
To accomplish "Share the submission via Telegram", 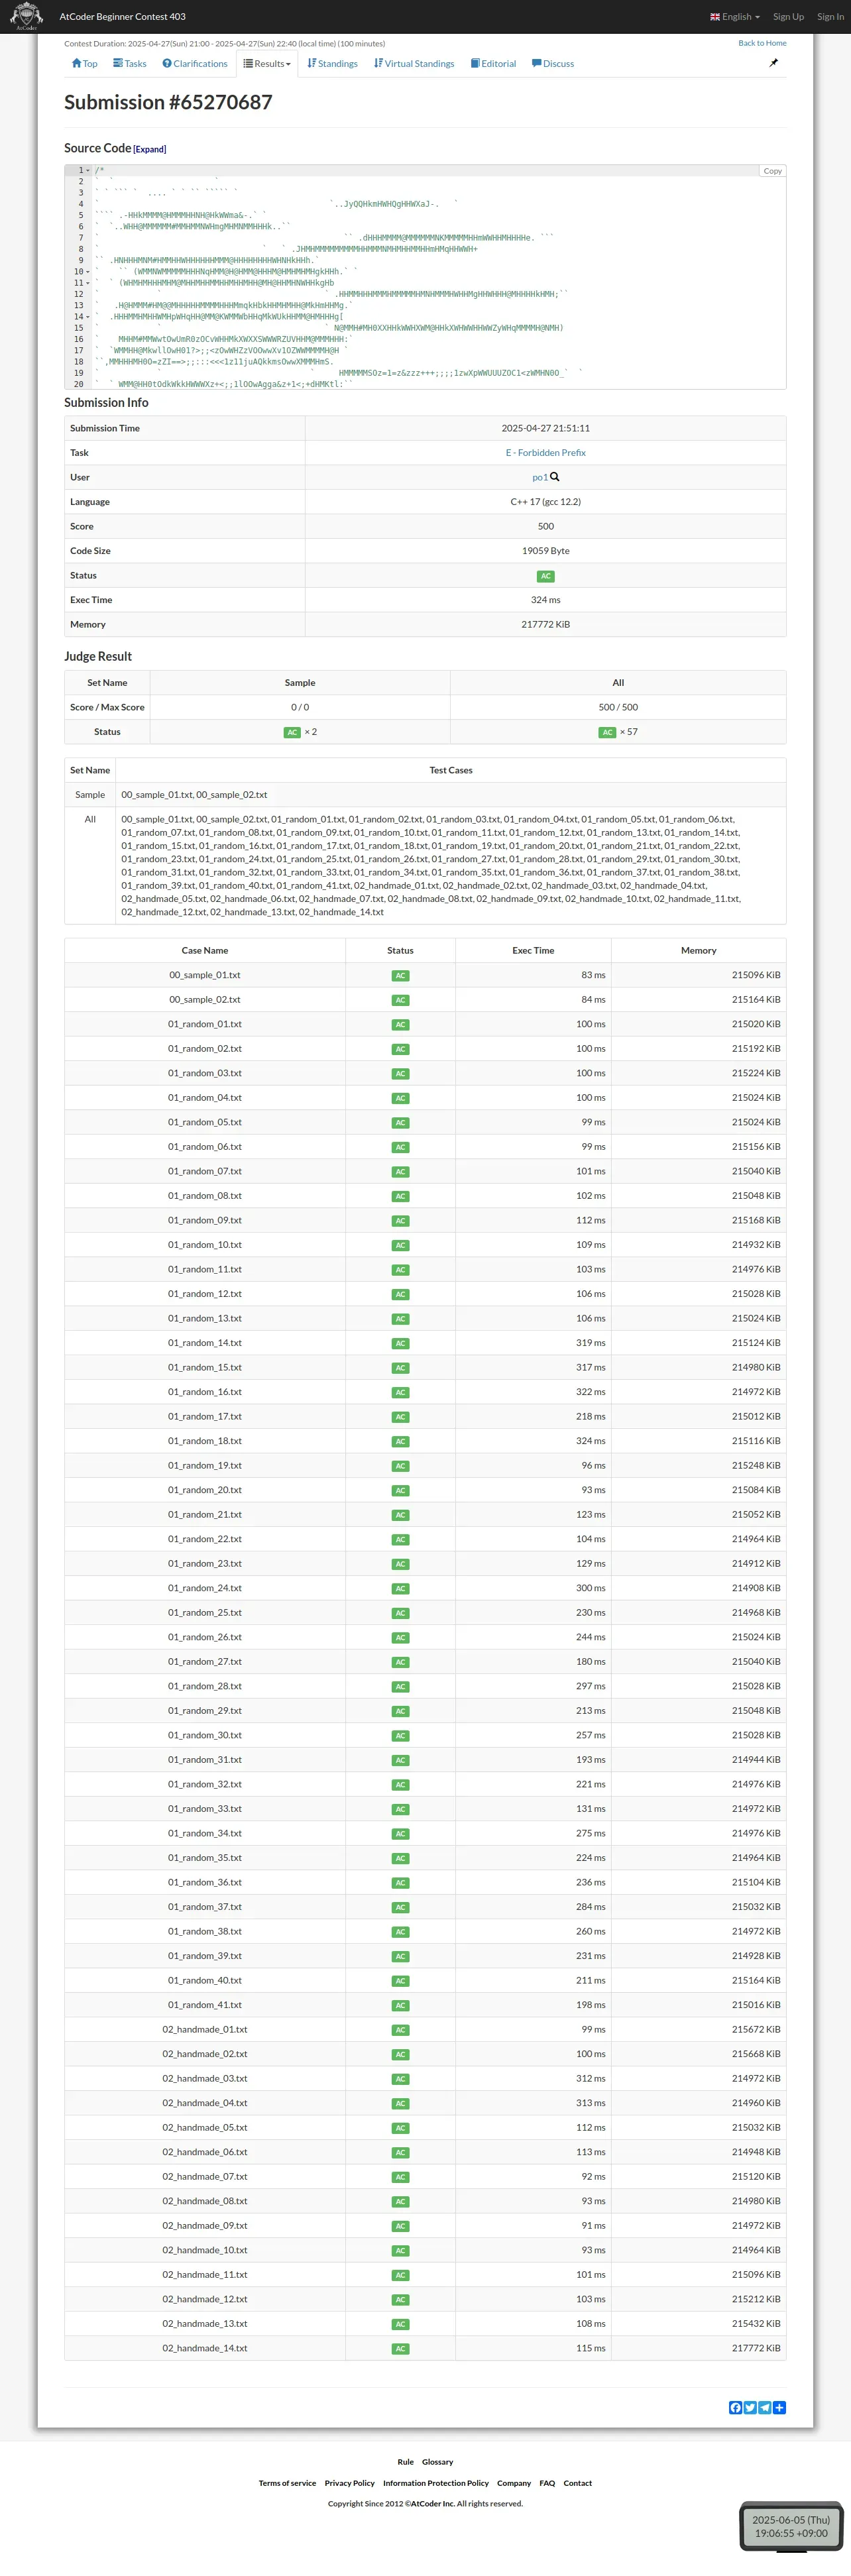I will coord(765,2407).
